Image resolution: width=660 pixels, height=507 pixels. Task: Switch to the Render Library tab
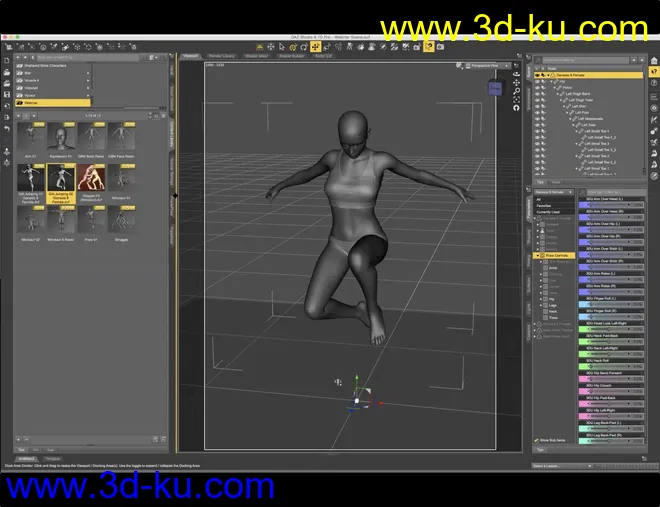pos(222,56)
